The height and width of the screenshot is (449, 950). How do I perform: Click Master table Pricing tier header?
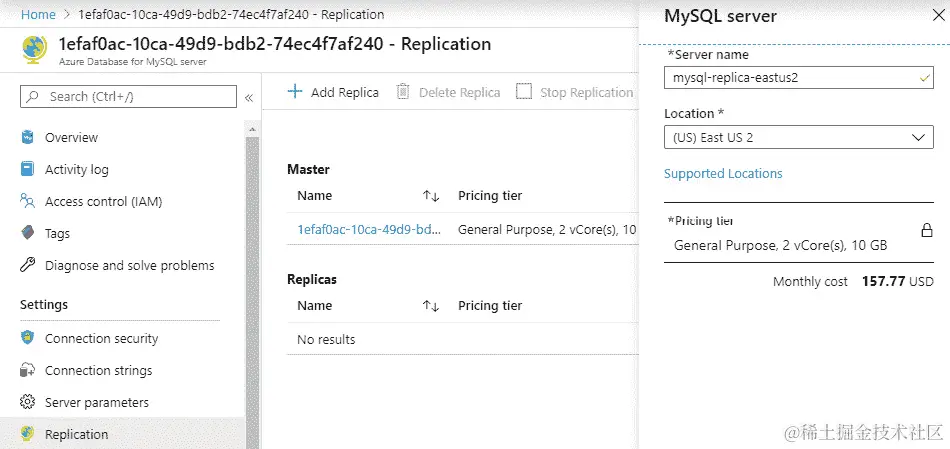[x=490, y=196]
